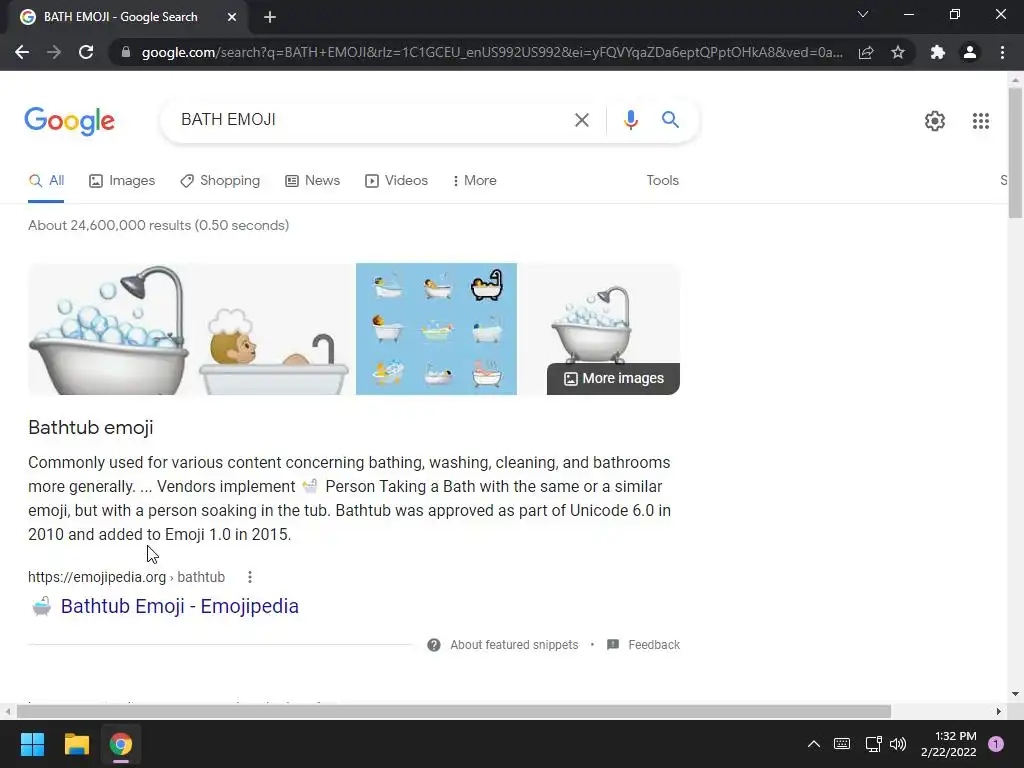
Task: View site security lock icon
Action: [x=126, y=52]
